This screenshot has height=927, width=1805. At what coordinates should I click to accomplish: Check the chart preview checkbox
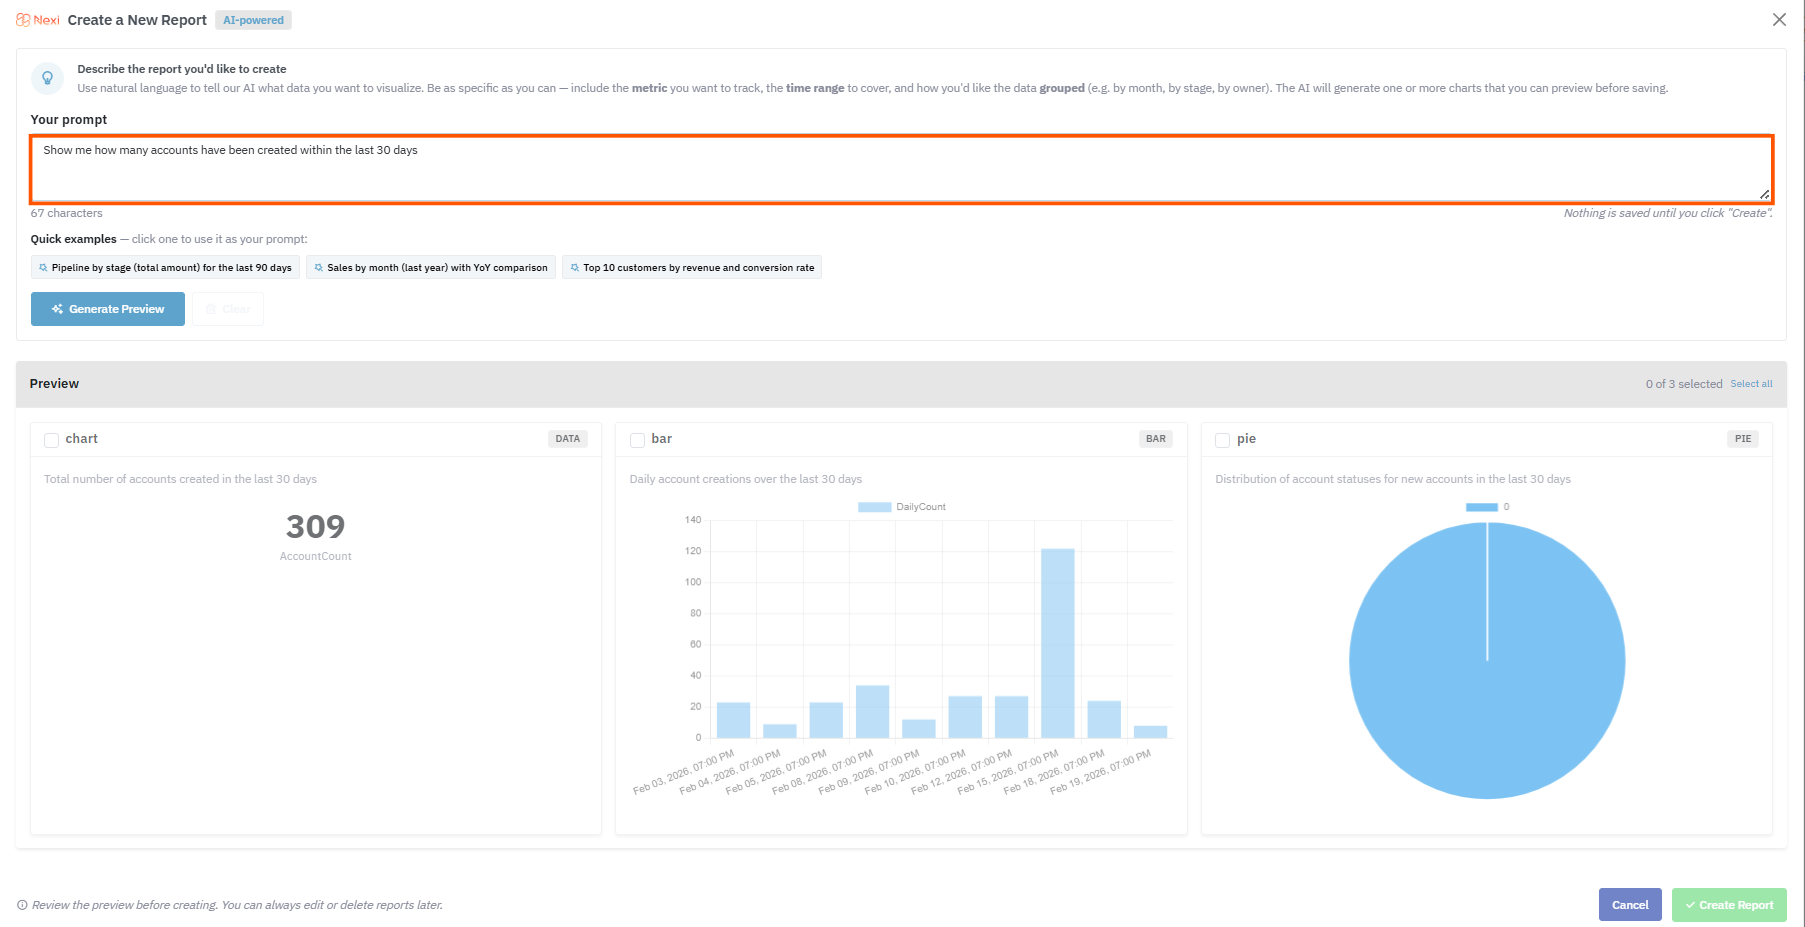pos(52,440)
